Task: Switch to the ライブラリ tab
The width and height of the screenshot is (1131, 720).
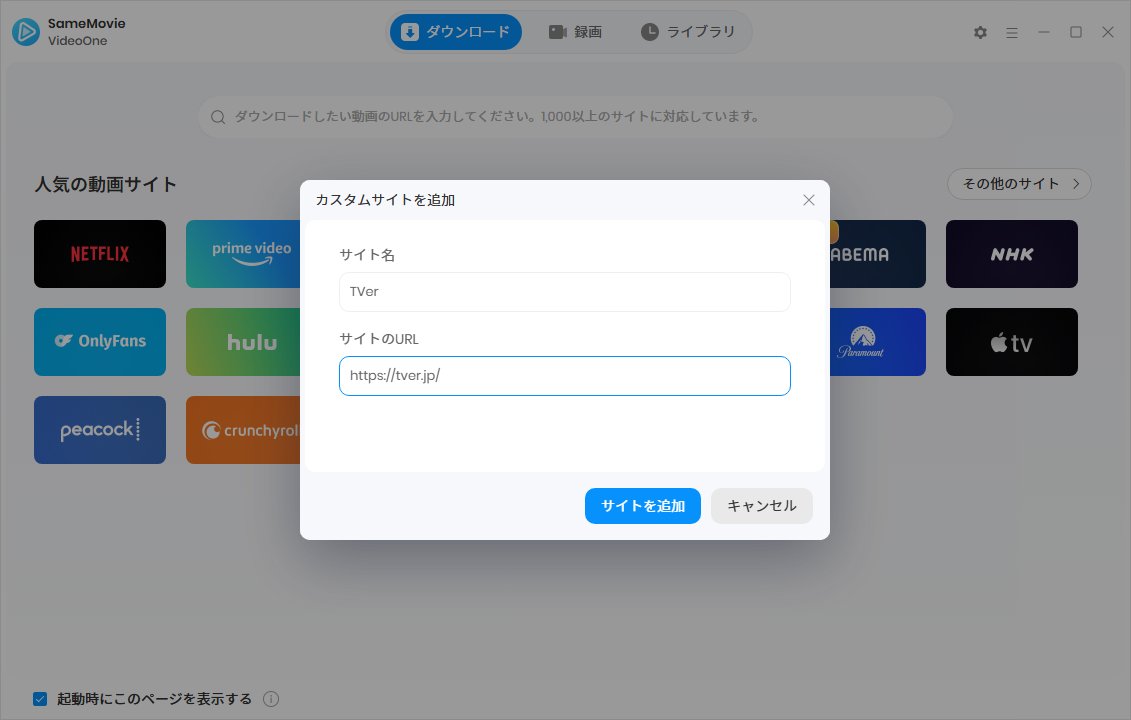Action: [x=688, y=32]
